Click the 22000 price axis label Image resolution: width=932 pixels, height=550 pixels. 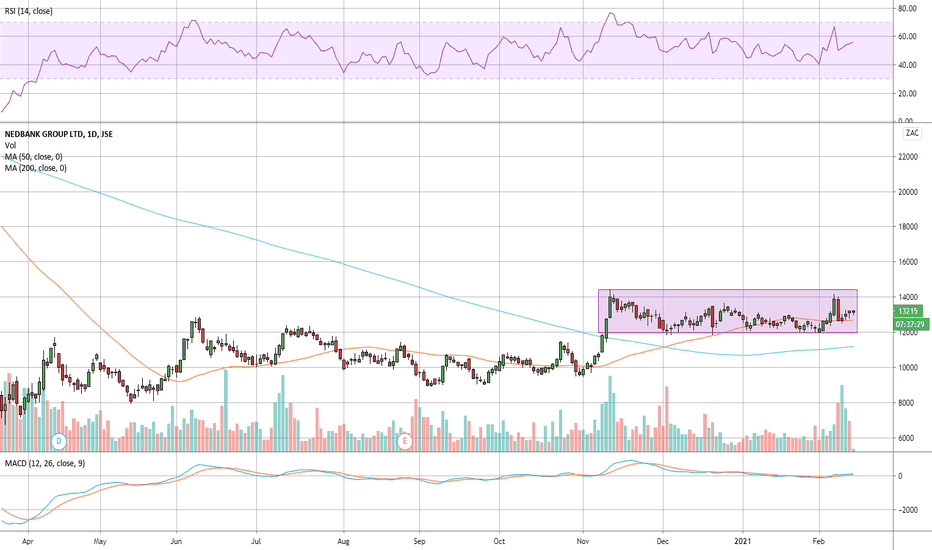click(x=908, y=157)
